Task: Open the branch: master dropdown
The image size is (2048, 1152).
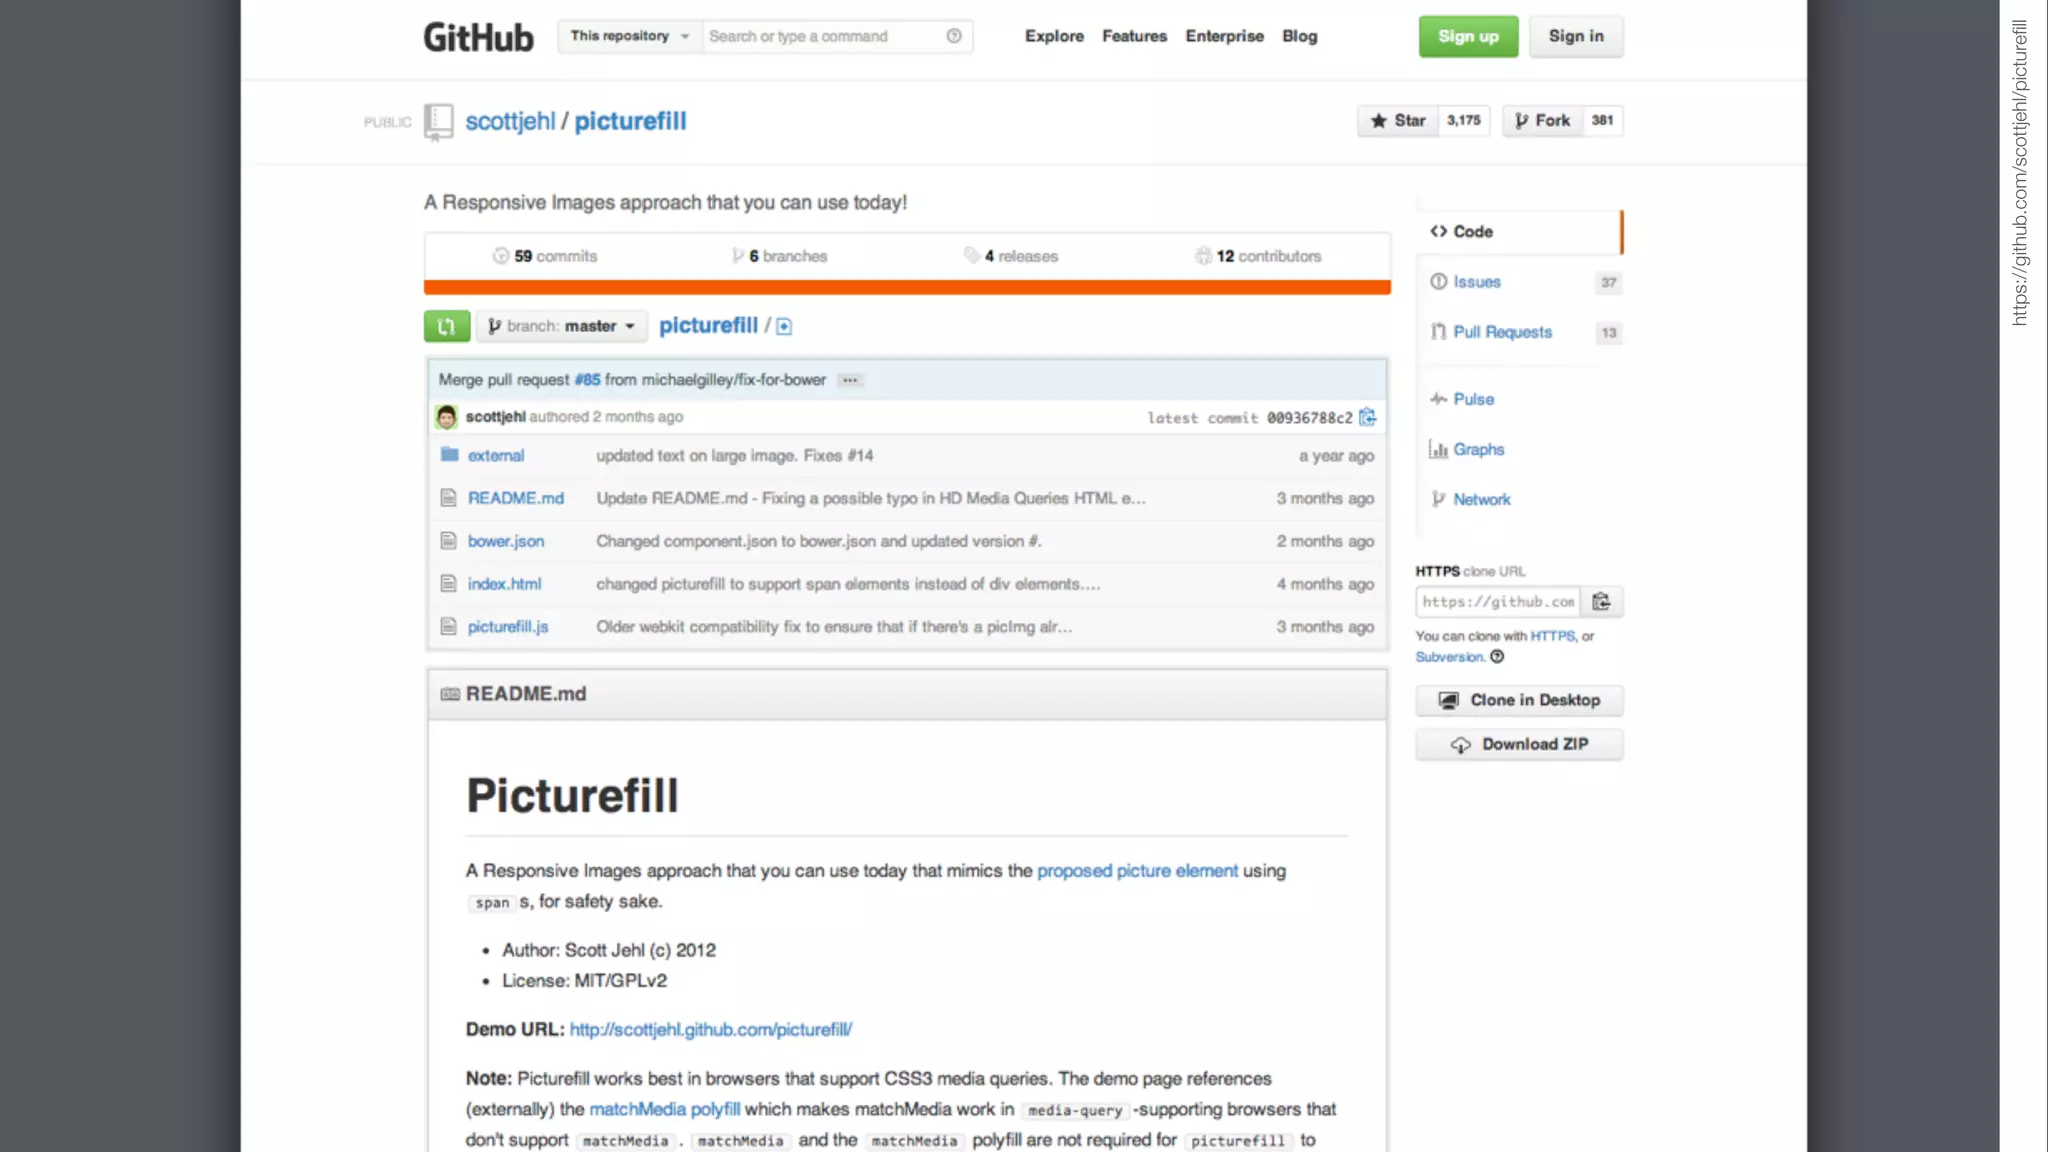Action: click(x=561, y=326)
